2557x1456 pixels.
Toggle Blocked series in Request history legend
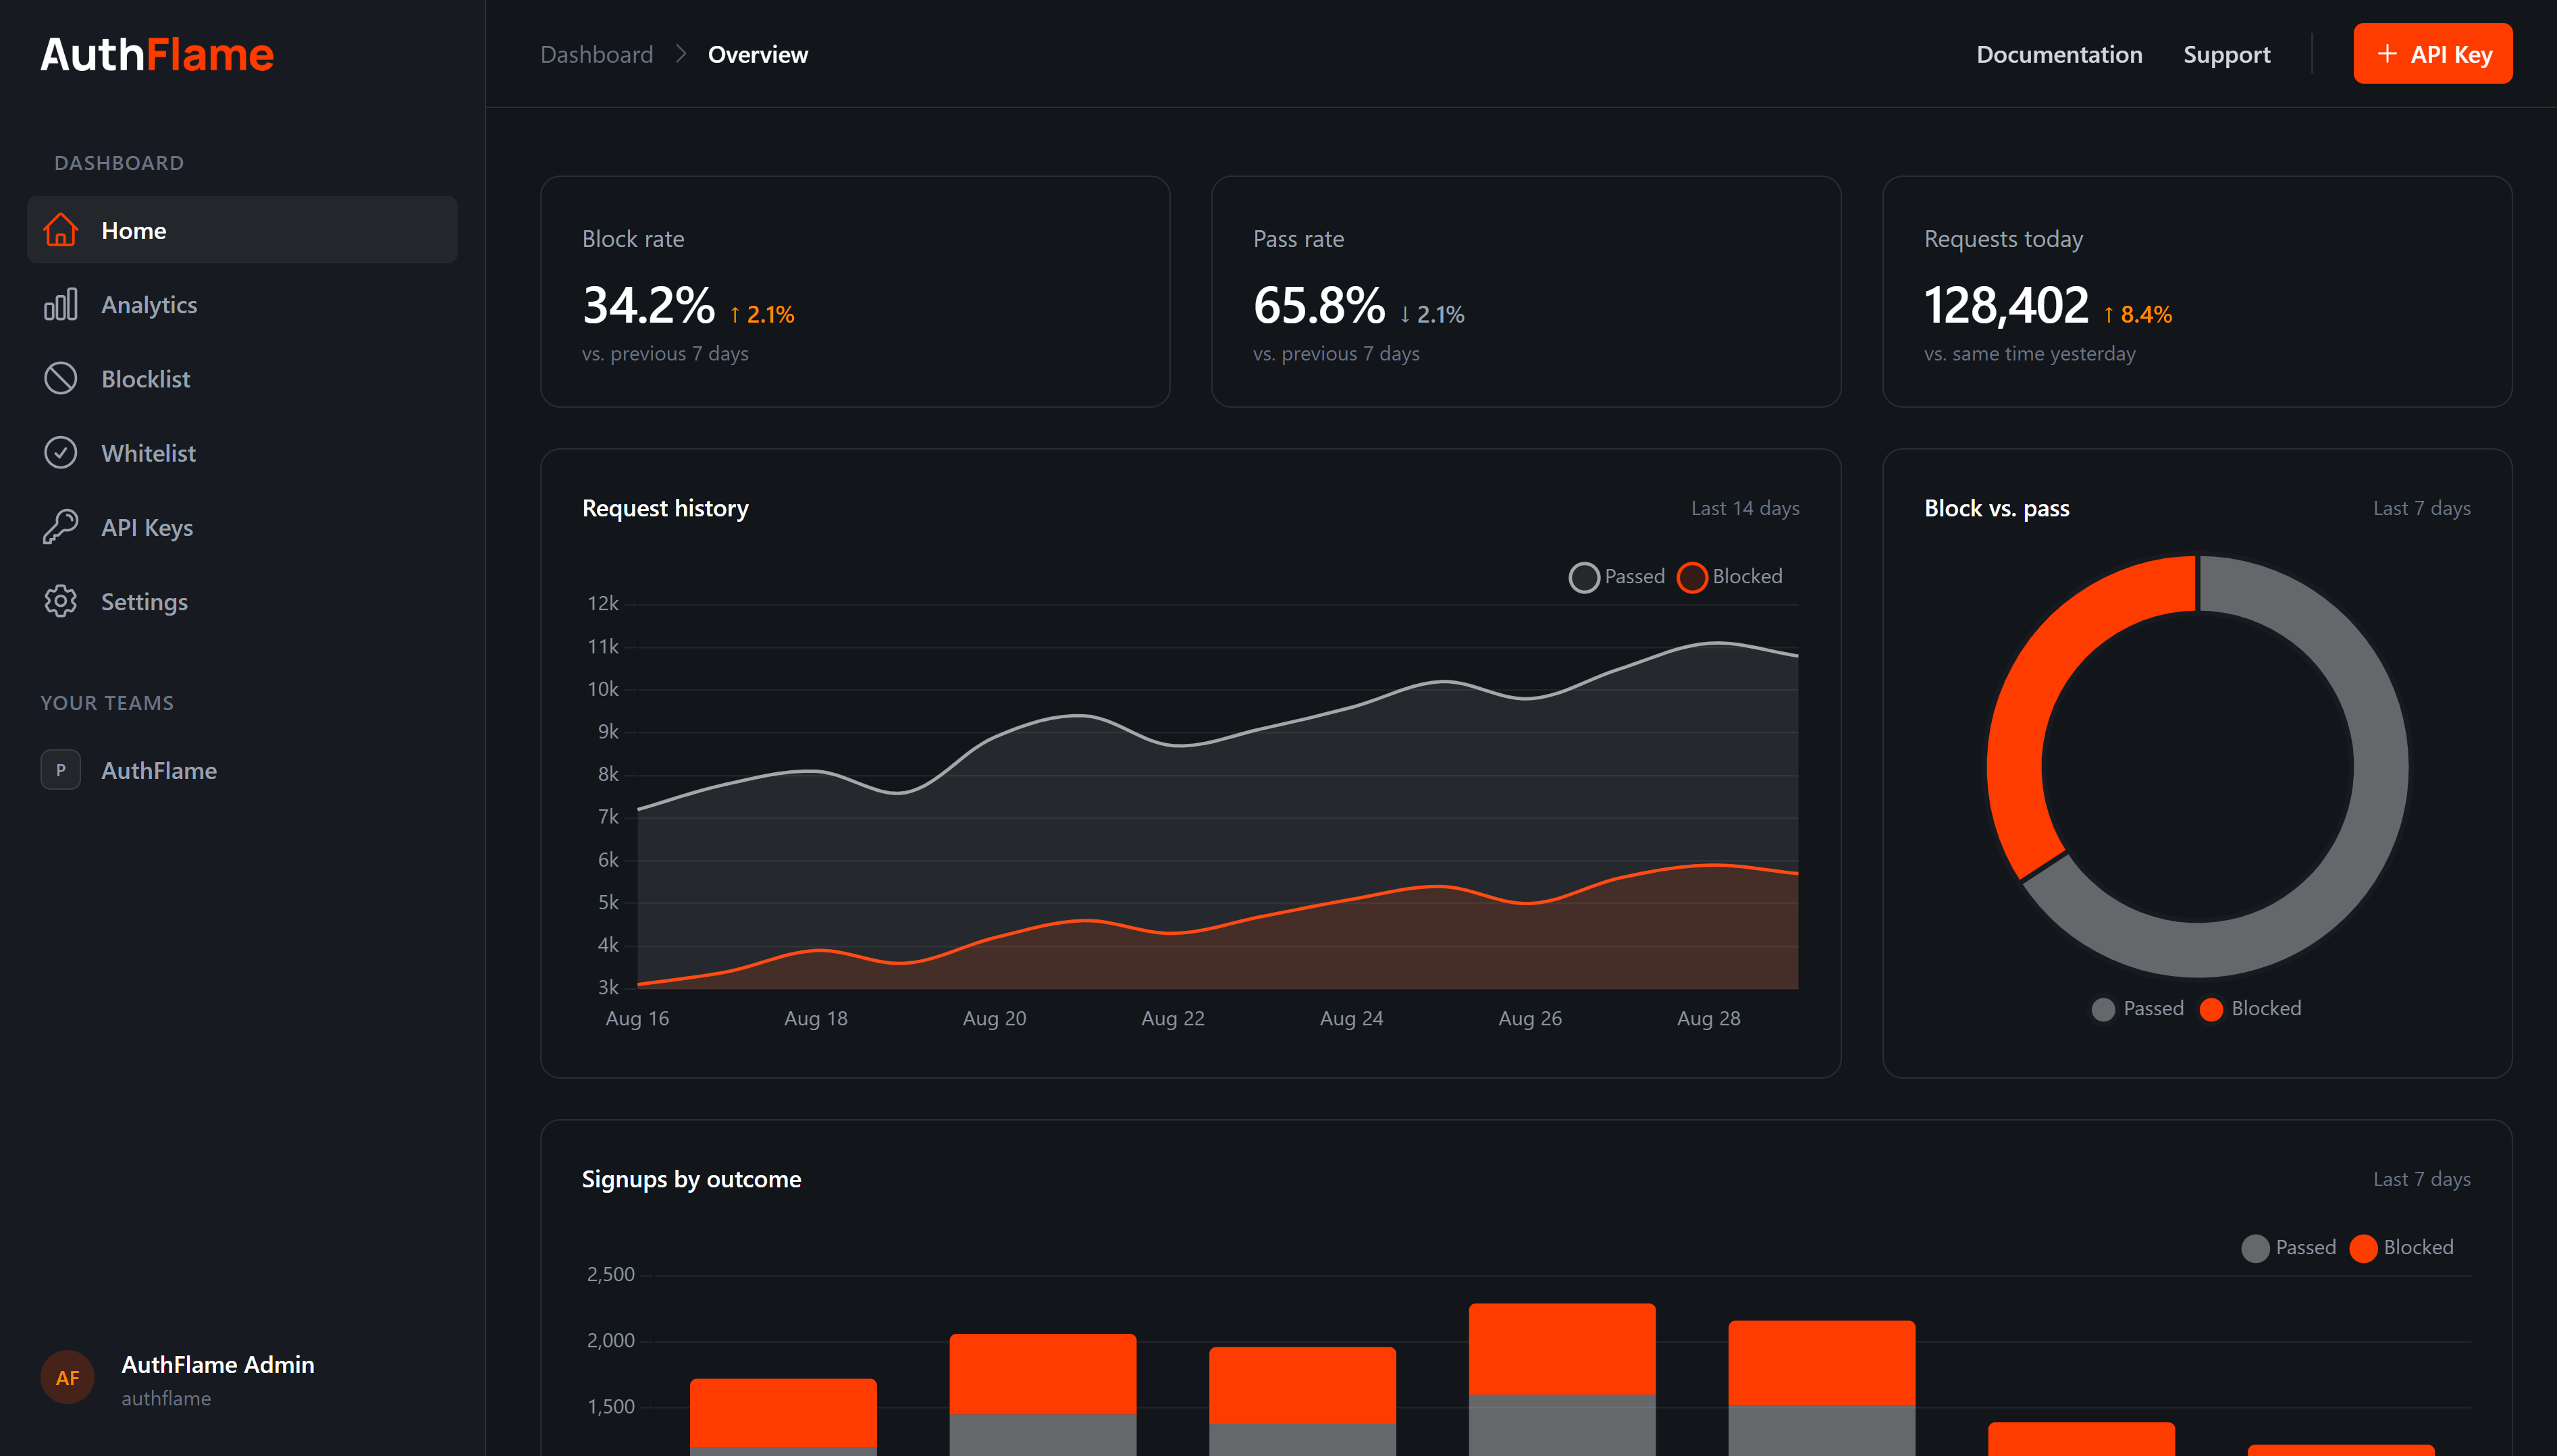coord(1729,577)
